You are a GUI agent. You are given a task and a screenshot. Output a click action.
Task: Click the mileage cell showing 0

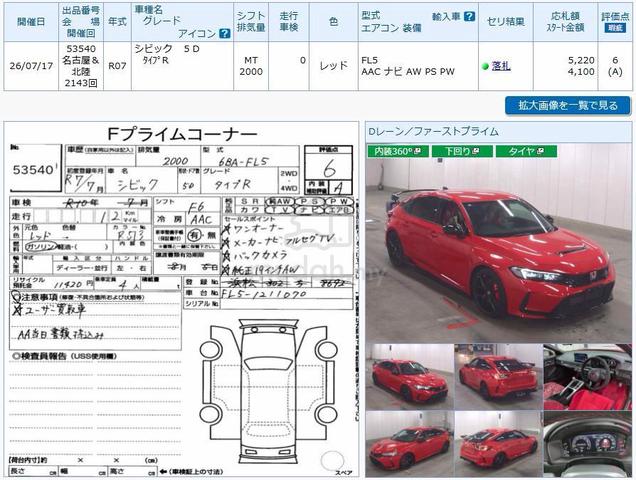(289, 66)
